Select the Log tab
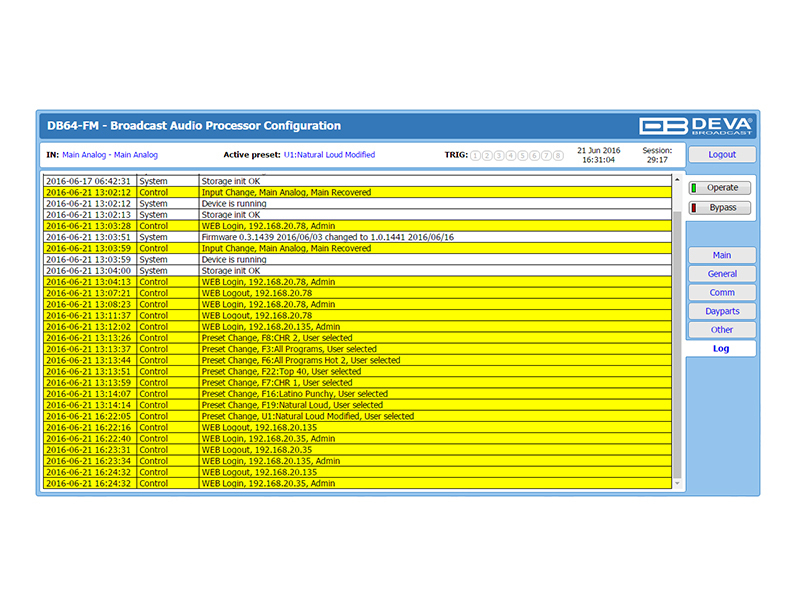This screenshot has width=800, height=600. pos(720,348)
